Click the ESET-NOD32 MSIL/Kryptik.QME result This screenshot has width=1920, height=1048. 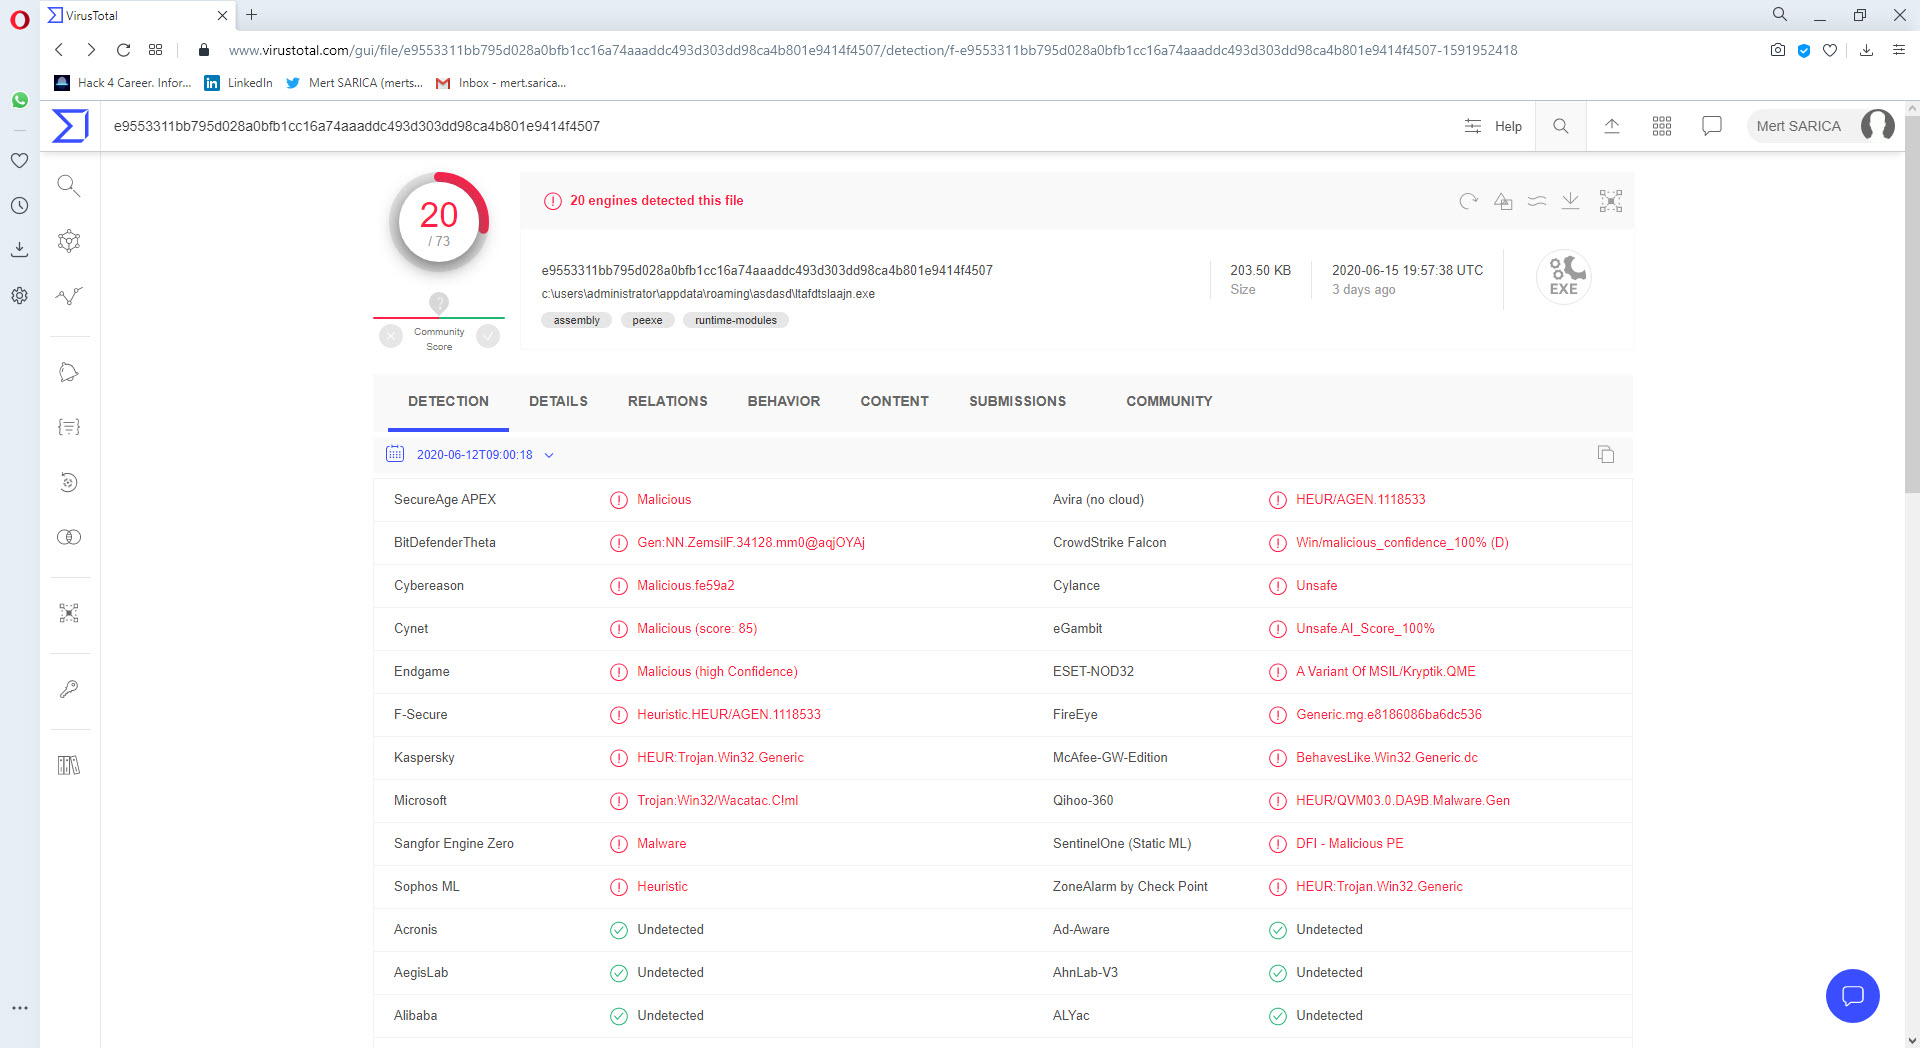point(1386,671)
